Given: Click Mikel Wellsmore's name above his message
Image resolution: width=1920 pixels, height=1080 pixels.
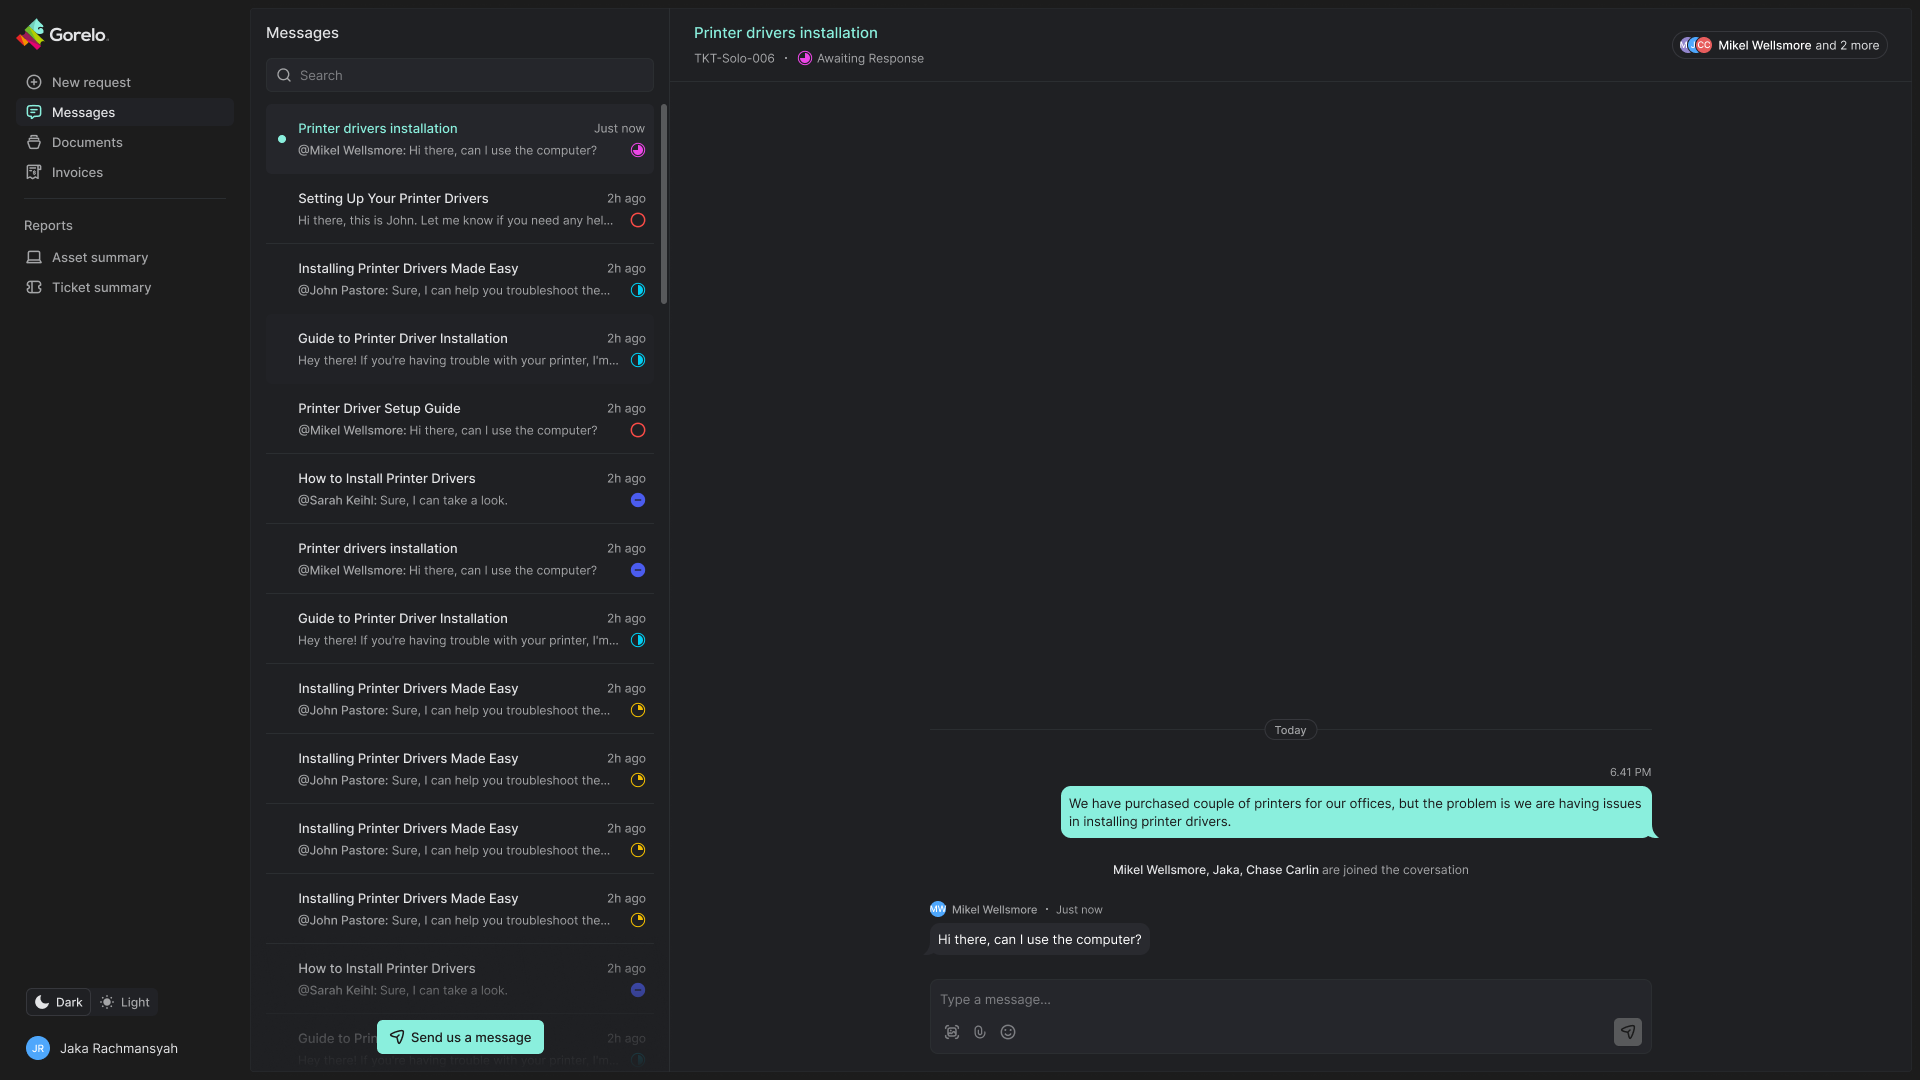Looking at the screenshot, I should tap(994, 910).
